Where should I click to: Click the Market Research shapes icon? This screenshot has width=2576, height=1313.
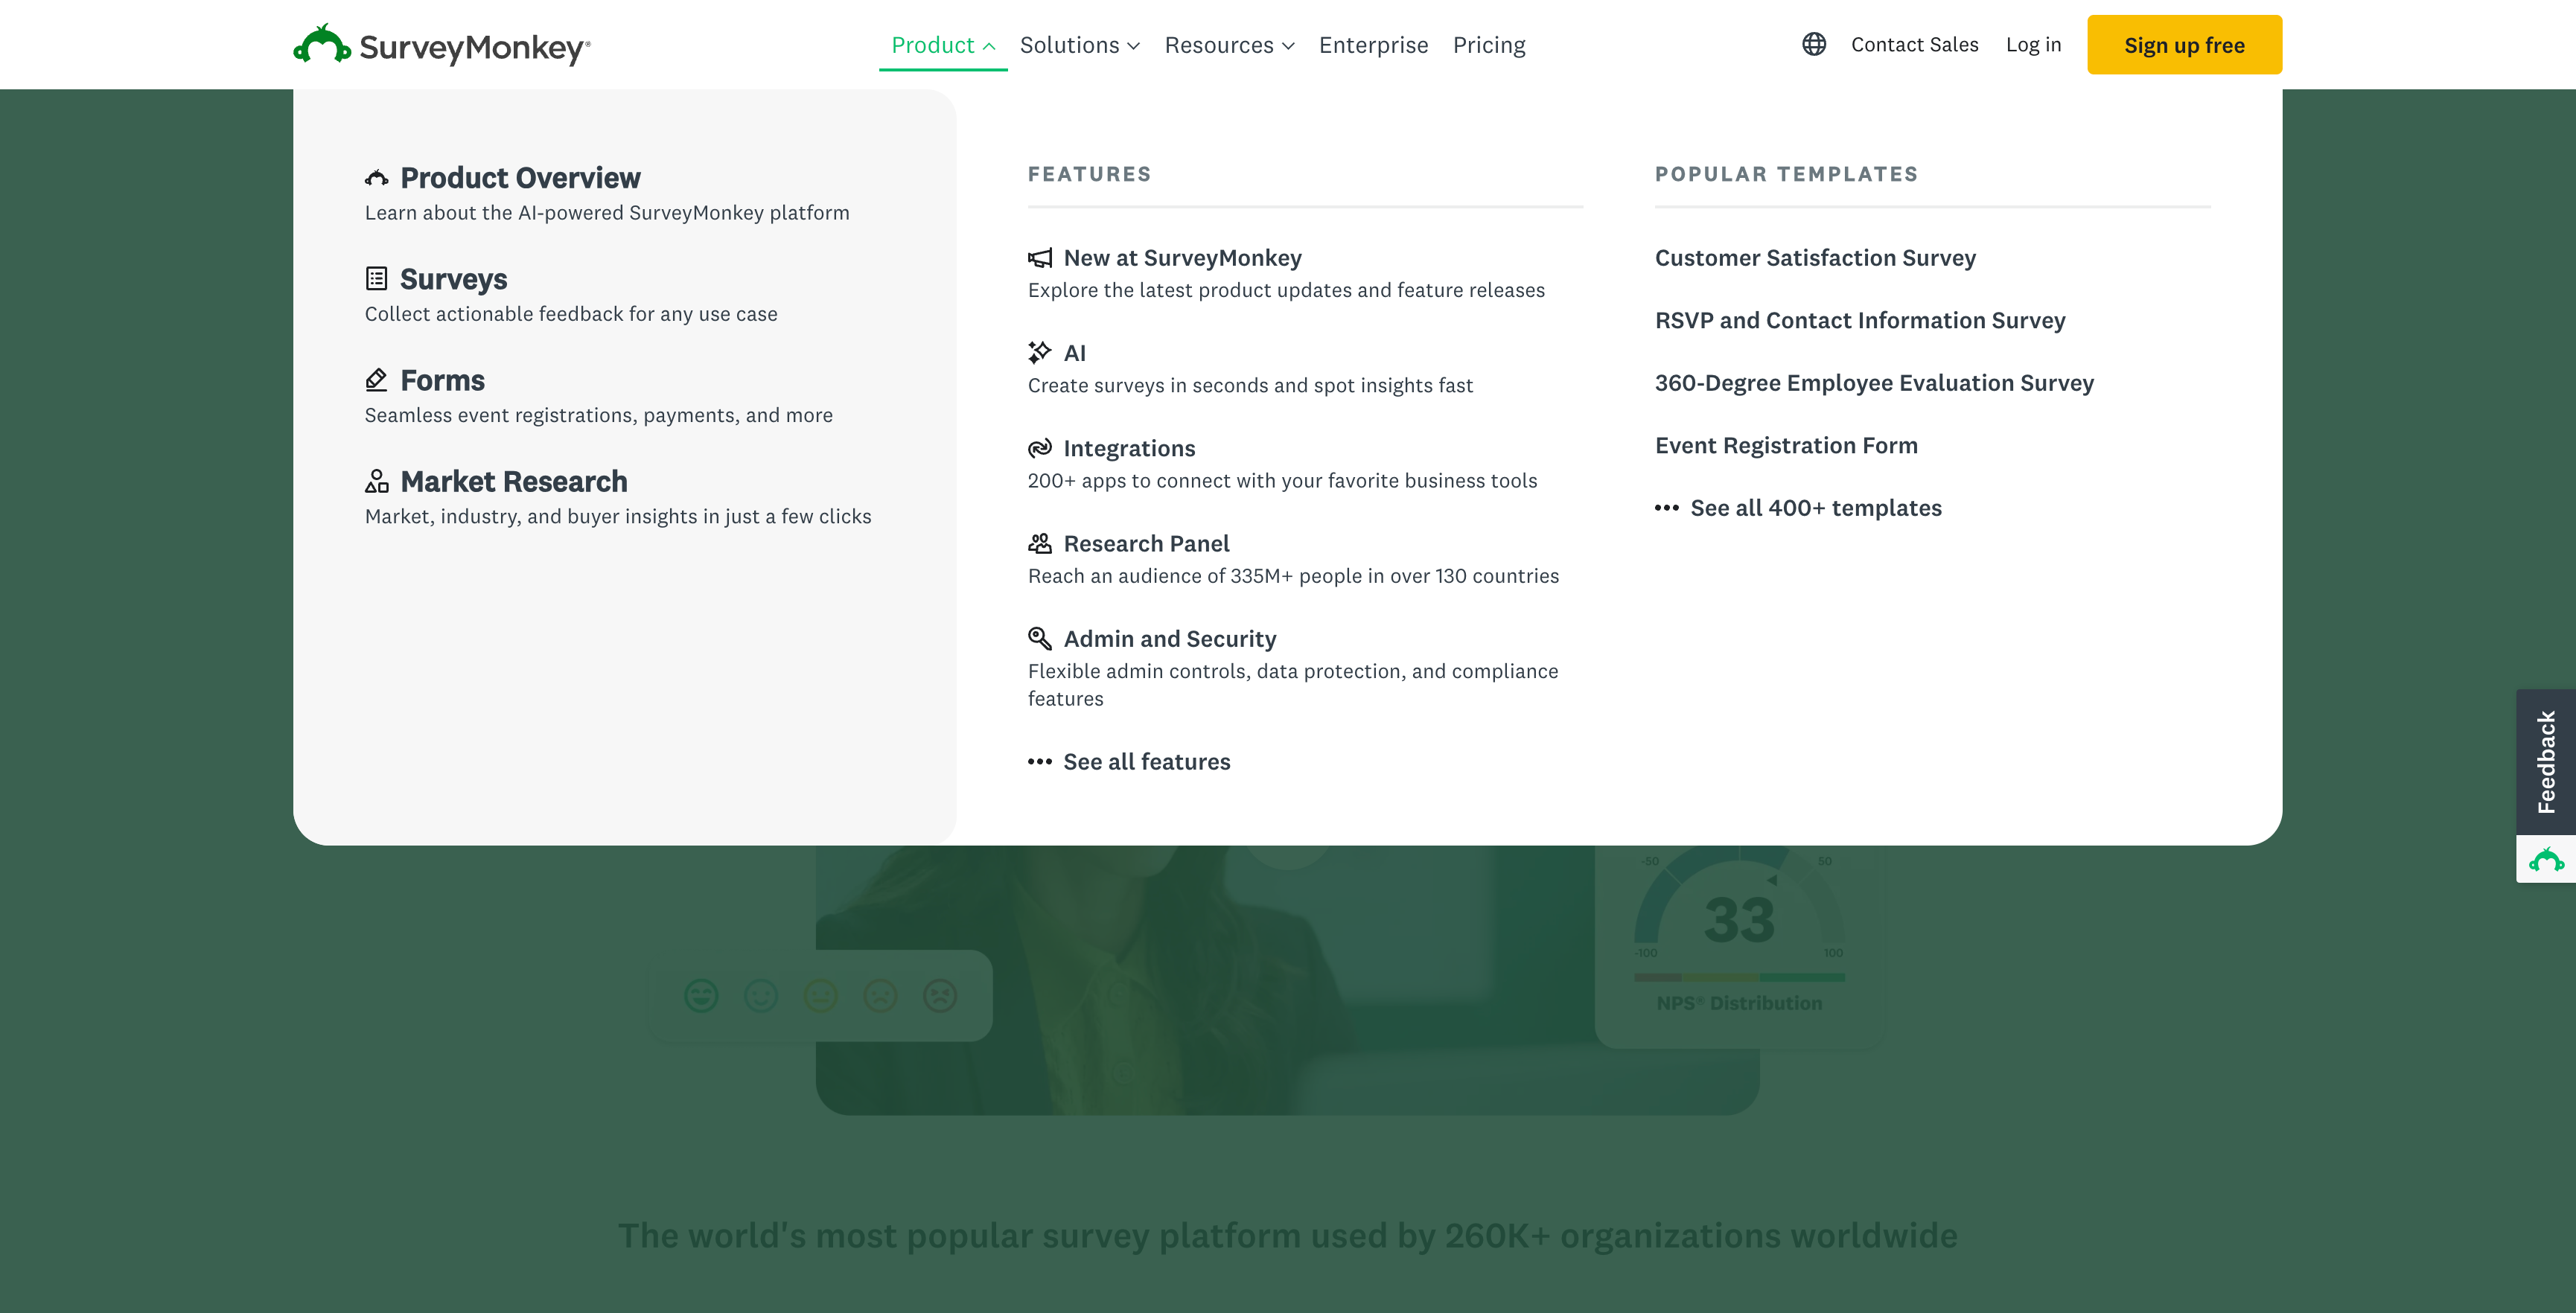coord(376,482)
